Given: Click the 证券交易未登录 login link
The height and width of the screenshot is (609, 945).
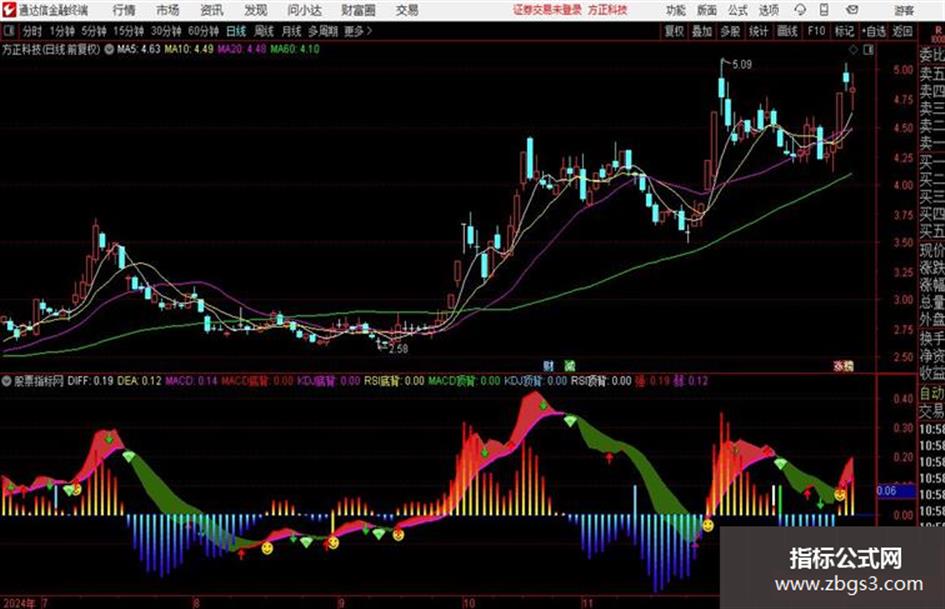Looking at the screenshot, I should click(547, 10).
